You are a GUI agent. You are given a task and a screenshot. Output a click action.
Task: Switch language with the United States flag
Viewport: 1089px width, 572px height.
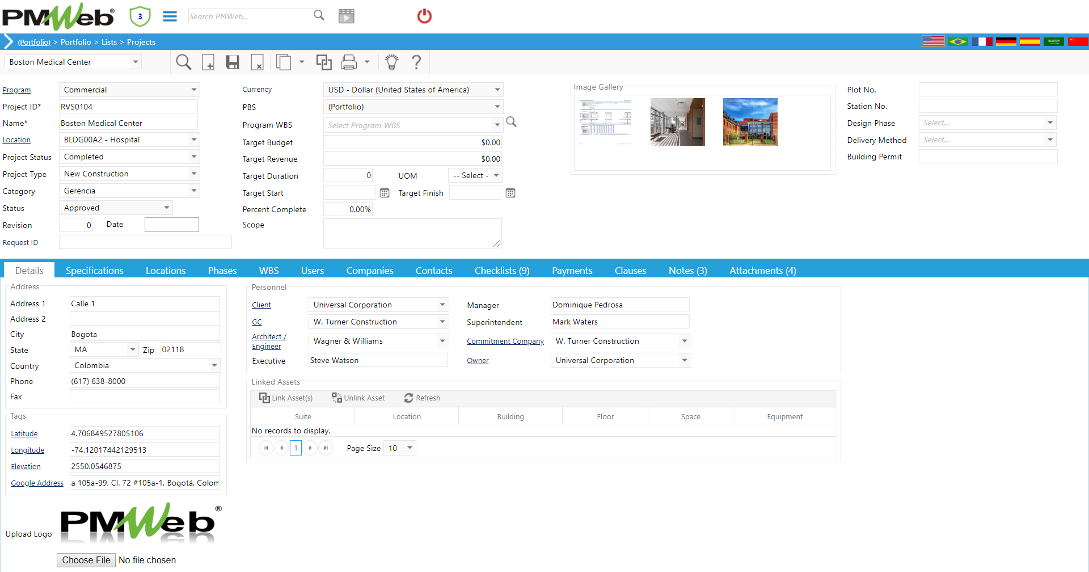point(933,42)
